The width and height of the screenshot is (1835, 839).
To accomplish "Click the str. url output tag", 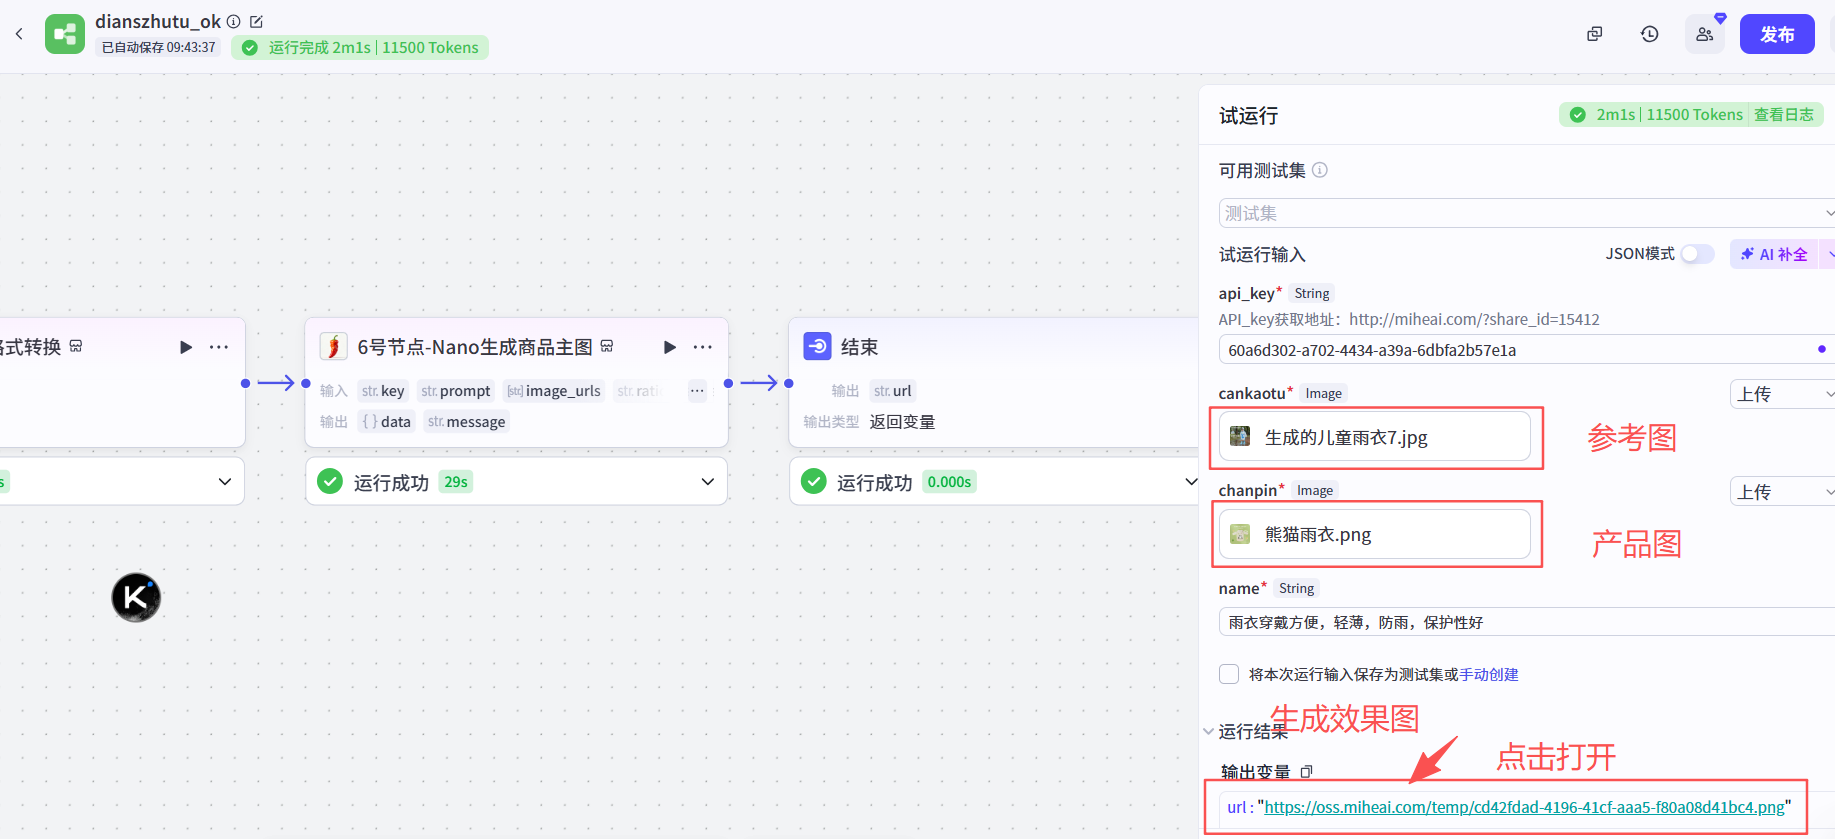I will (893, 391).
